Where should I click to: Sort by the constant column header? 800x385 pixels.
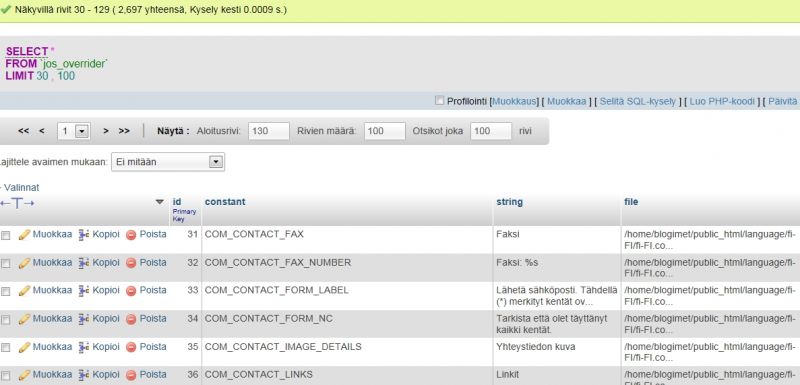click(x=225, y=202)
